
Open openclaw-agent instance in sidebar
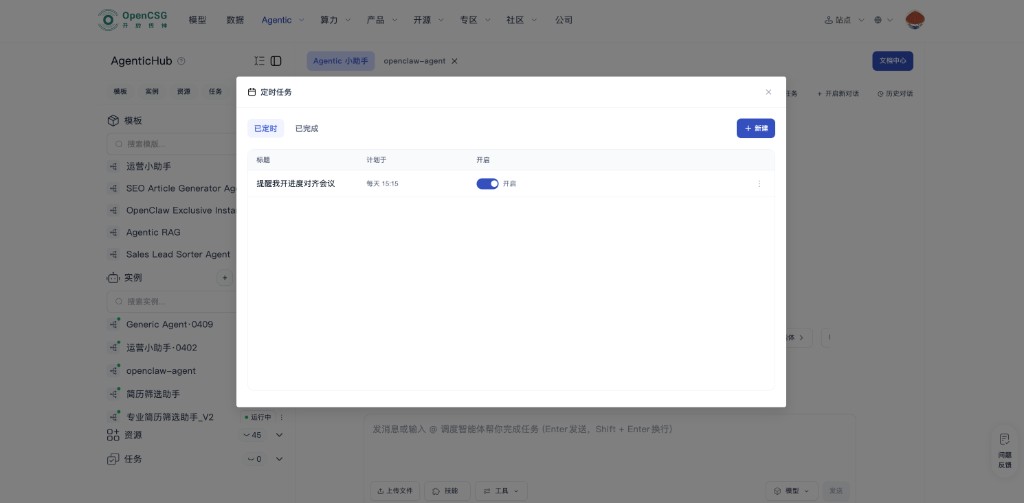[x=161, y=370]
